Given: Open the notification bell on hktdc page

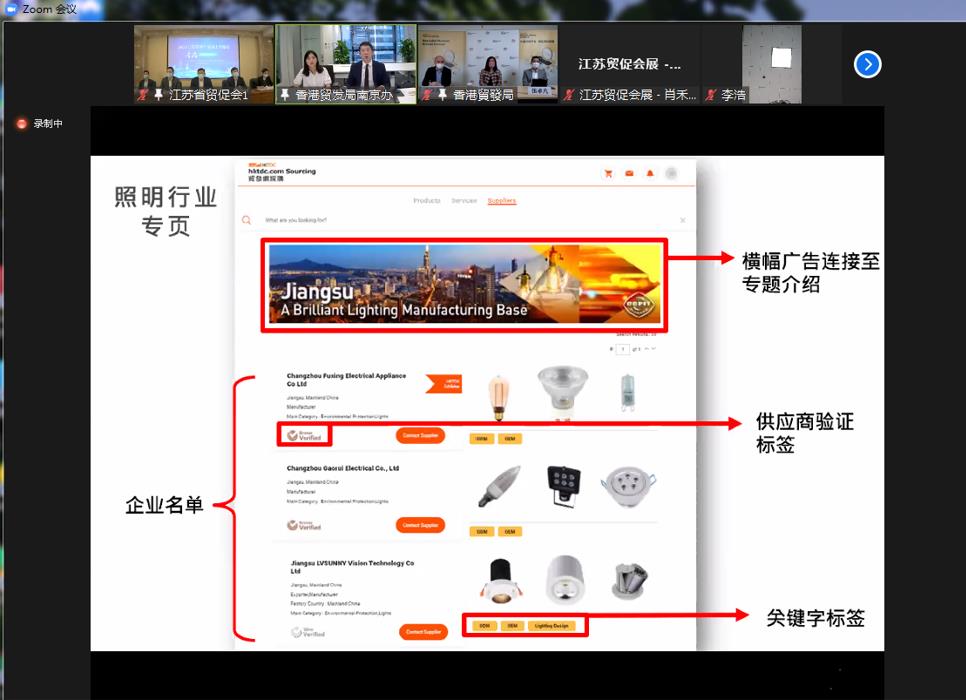Looking at the screenshot, I should click(650, 174).
